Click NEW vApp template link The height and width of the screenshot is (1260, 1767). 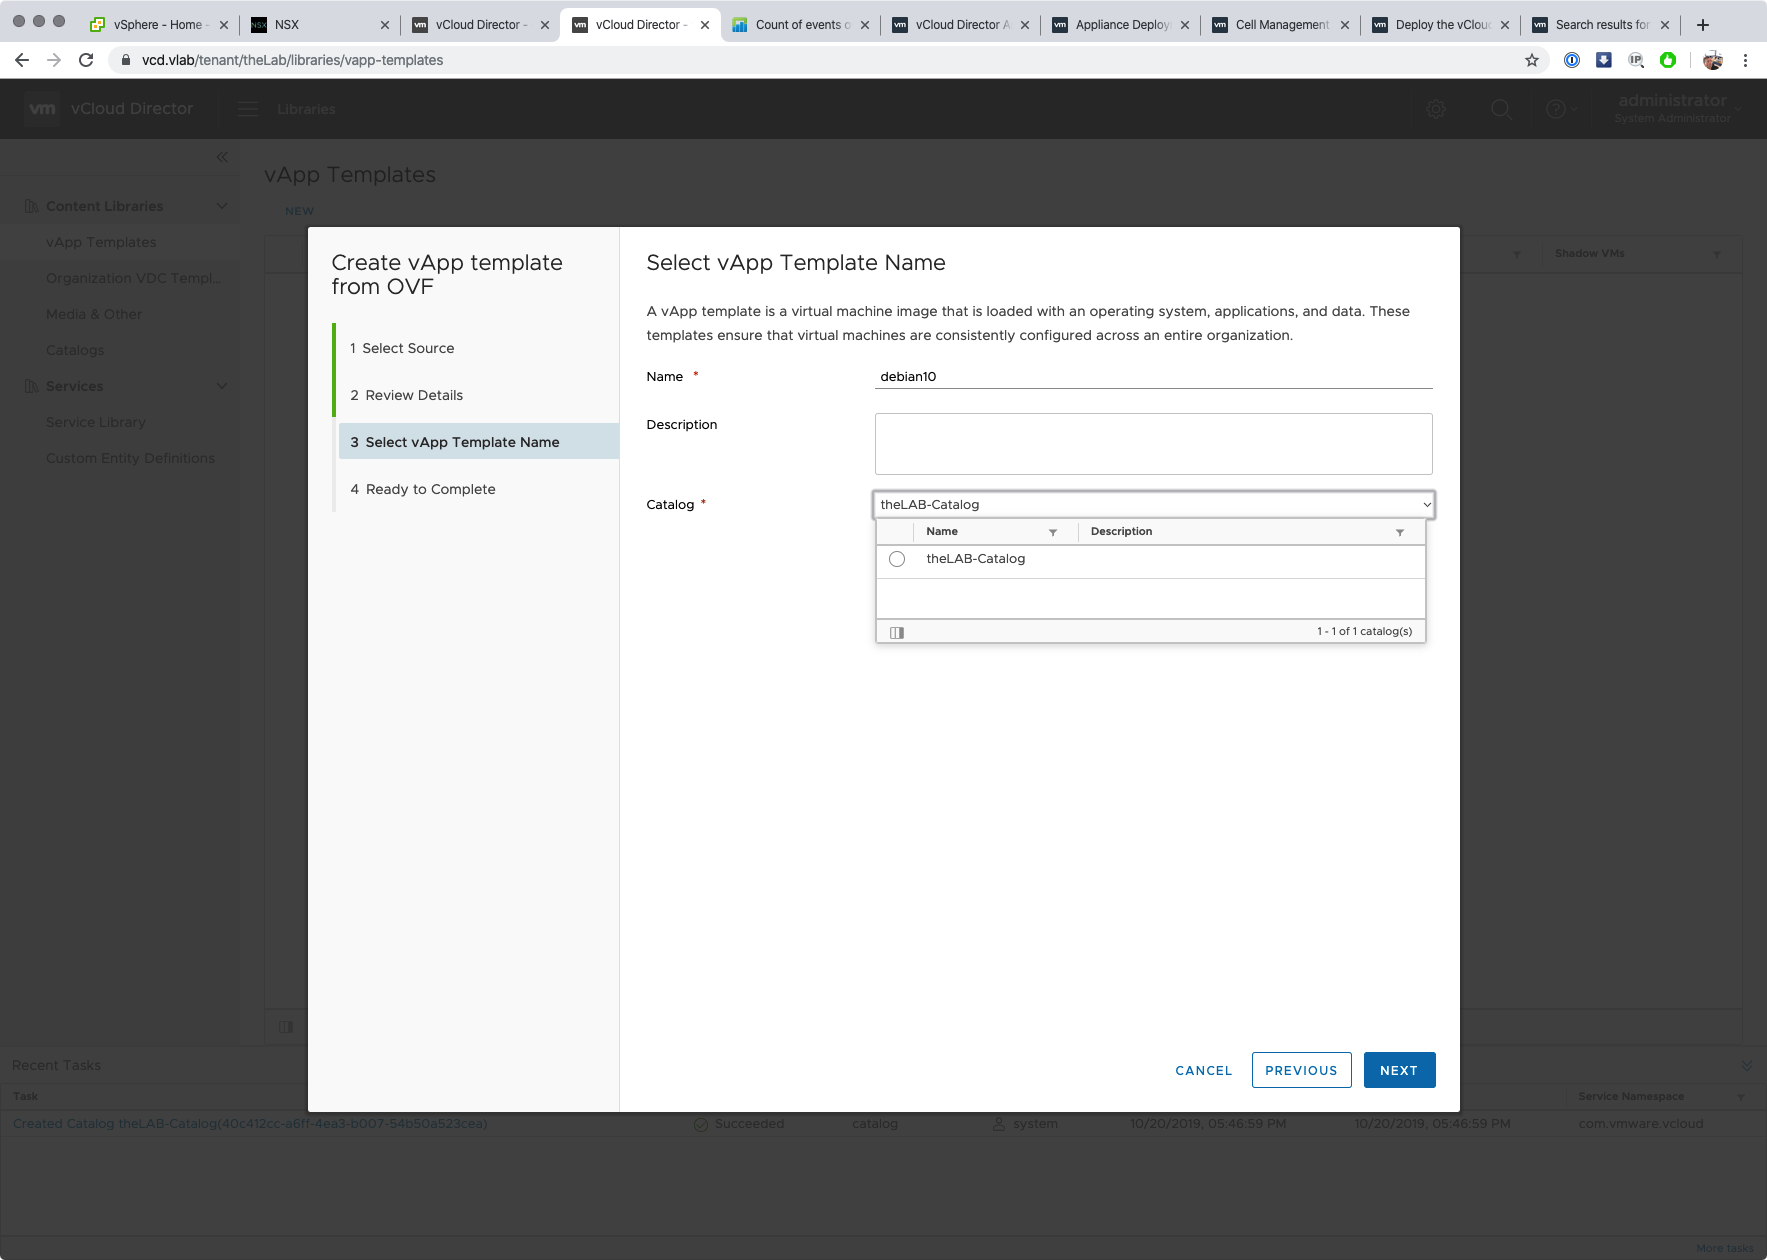click(299, 211)
